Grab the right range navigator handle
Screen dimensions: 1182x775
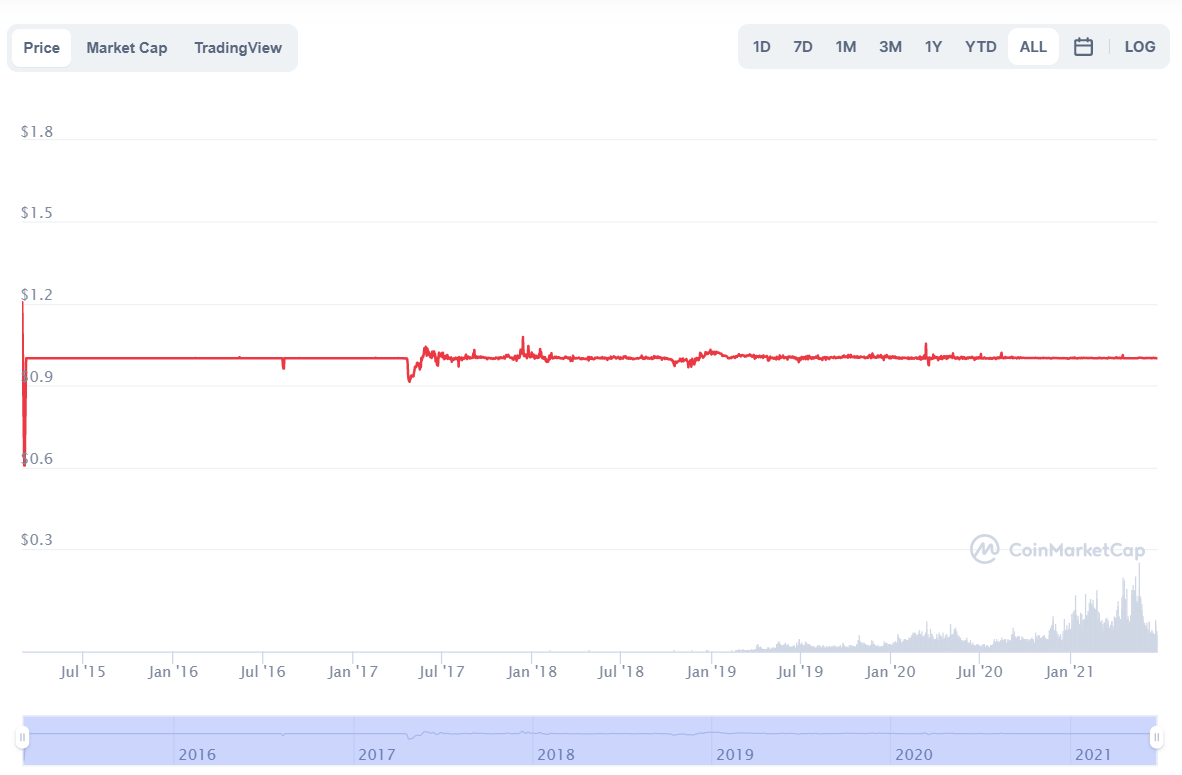[1156, 737]
